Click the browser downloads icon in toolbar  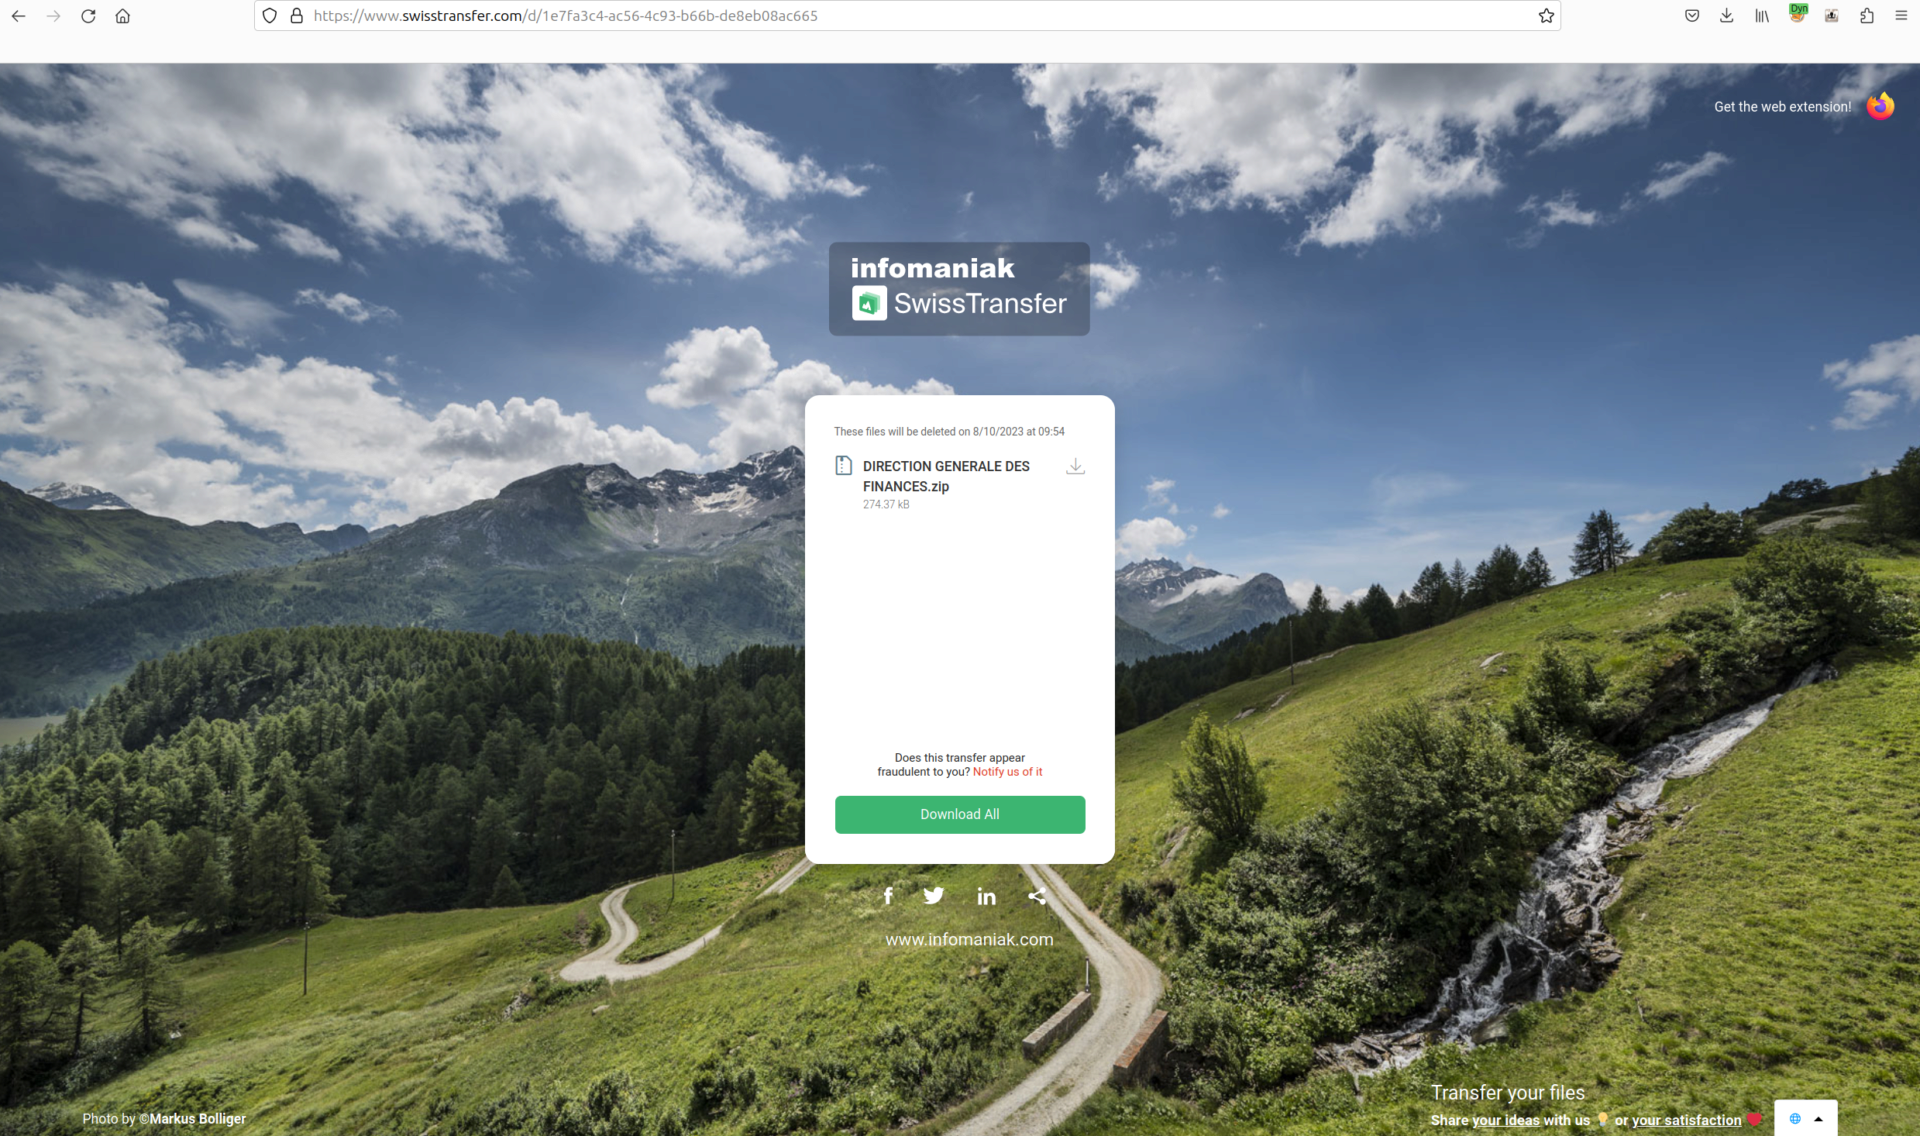(1727, 16)
